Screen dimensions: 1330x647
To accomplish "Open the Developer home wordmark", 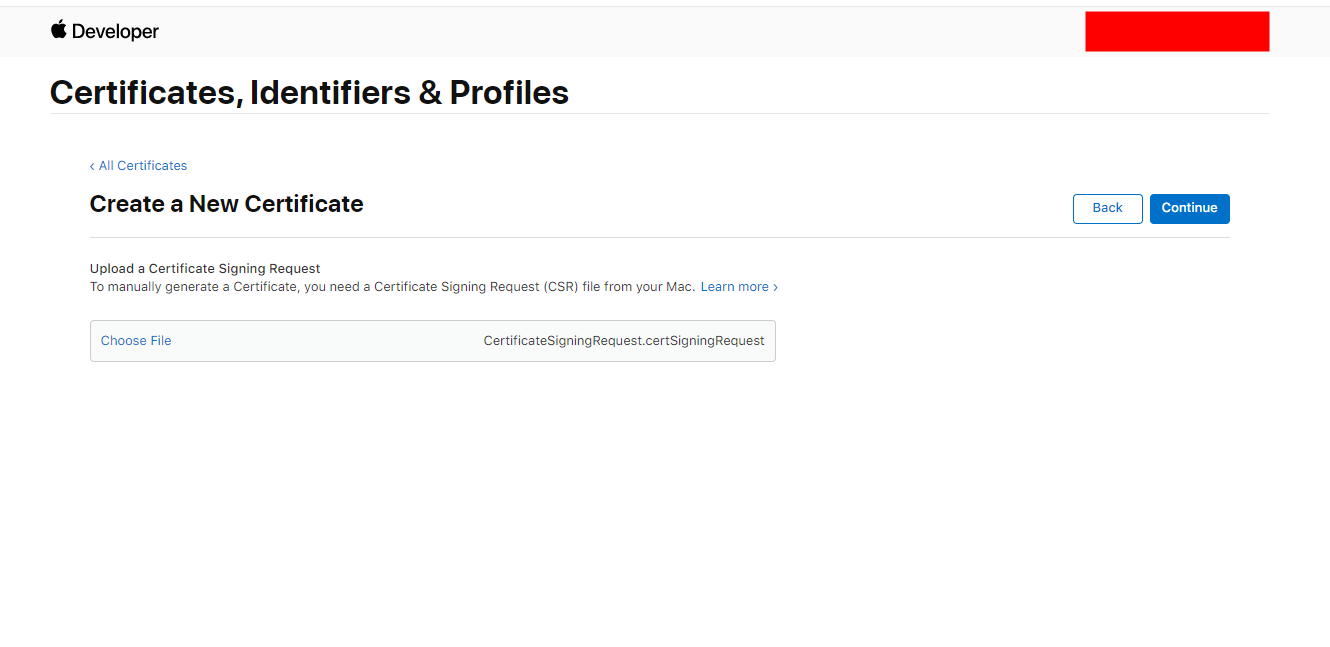I will click(115, 31).
